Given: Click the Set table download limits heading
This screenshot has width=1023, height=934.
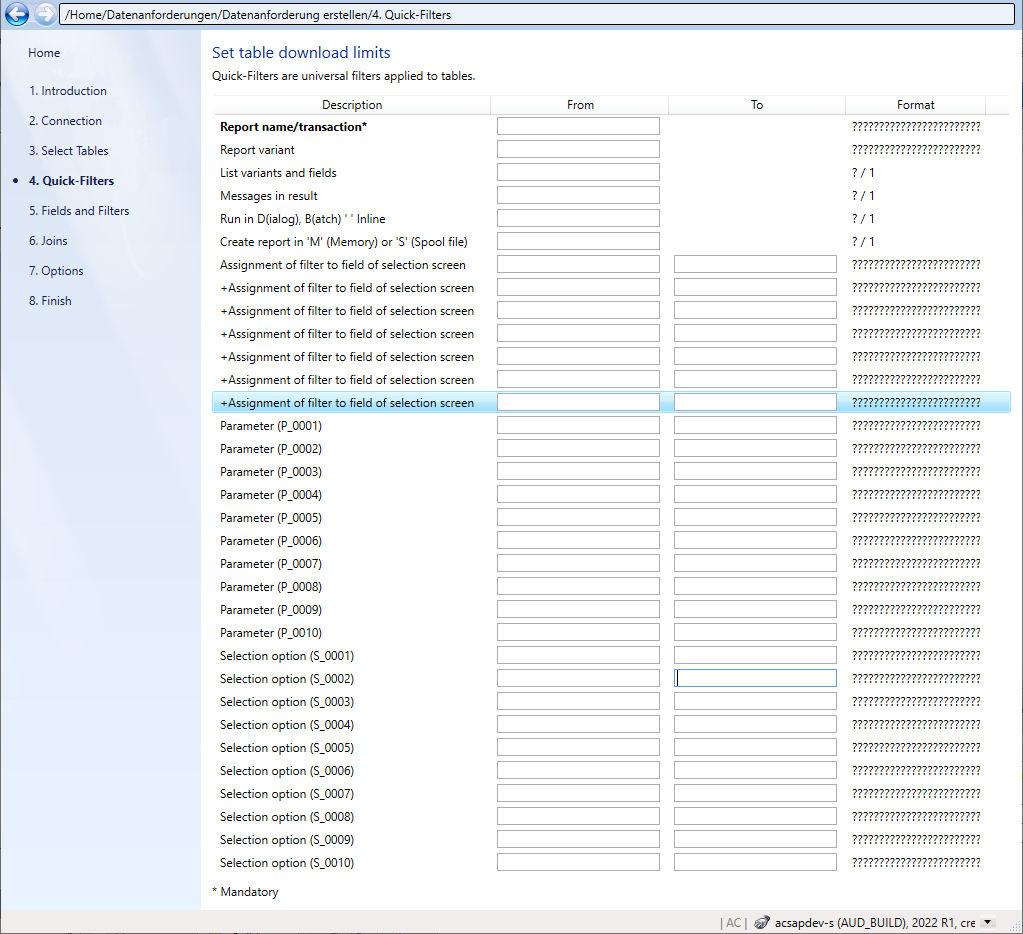Looking at the screenshot, I should [301, 52].
